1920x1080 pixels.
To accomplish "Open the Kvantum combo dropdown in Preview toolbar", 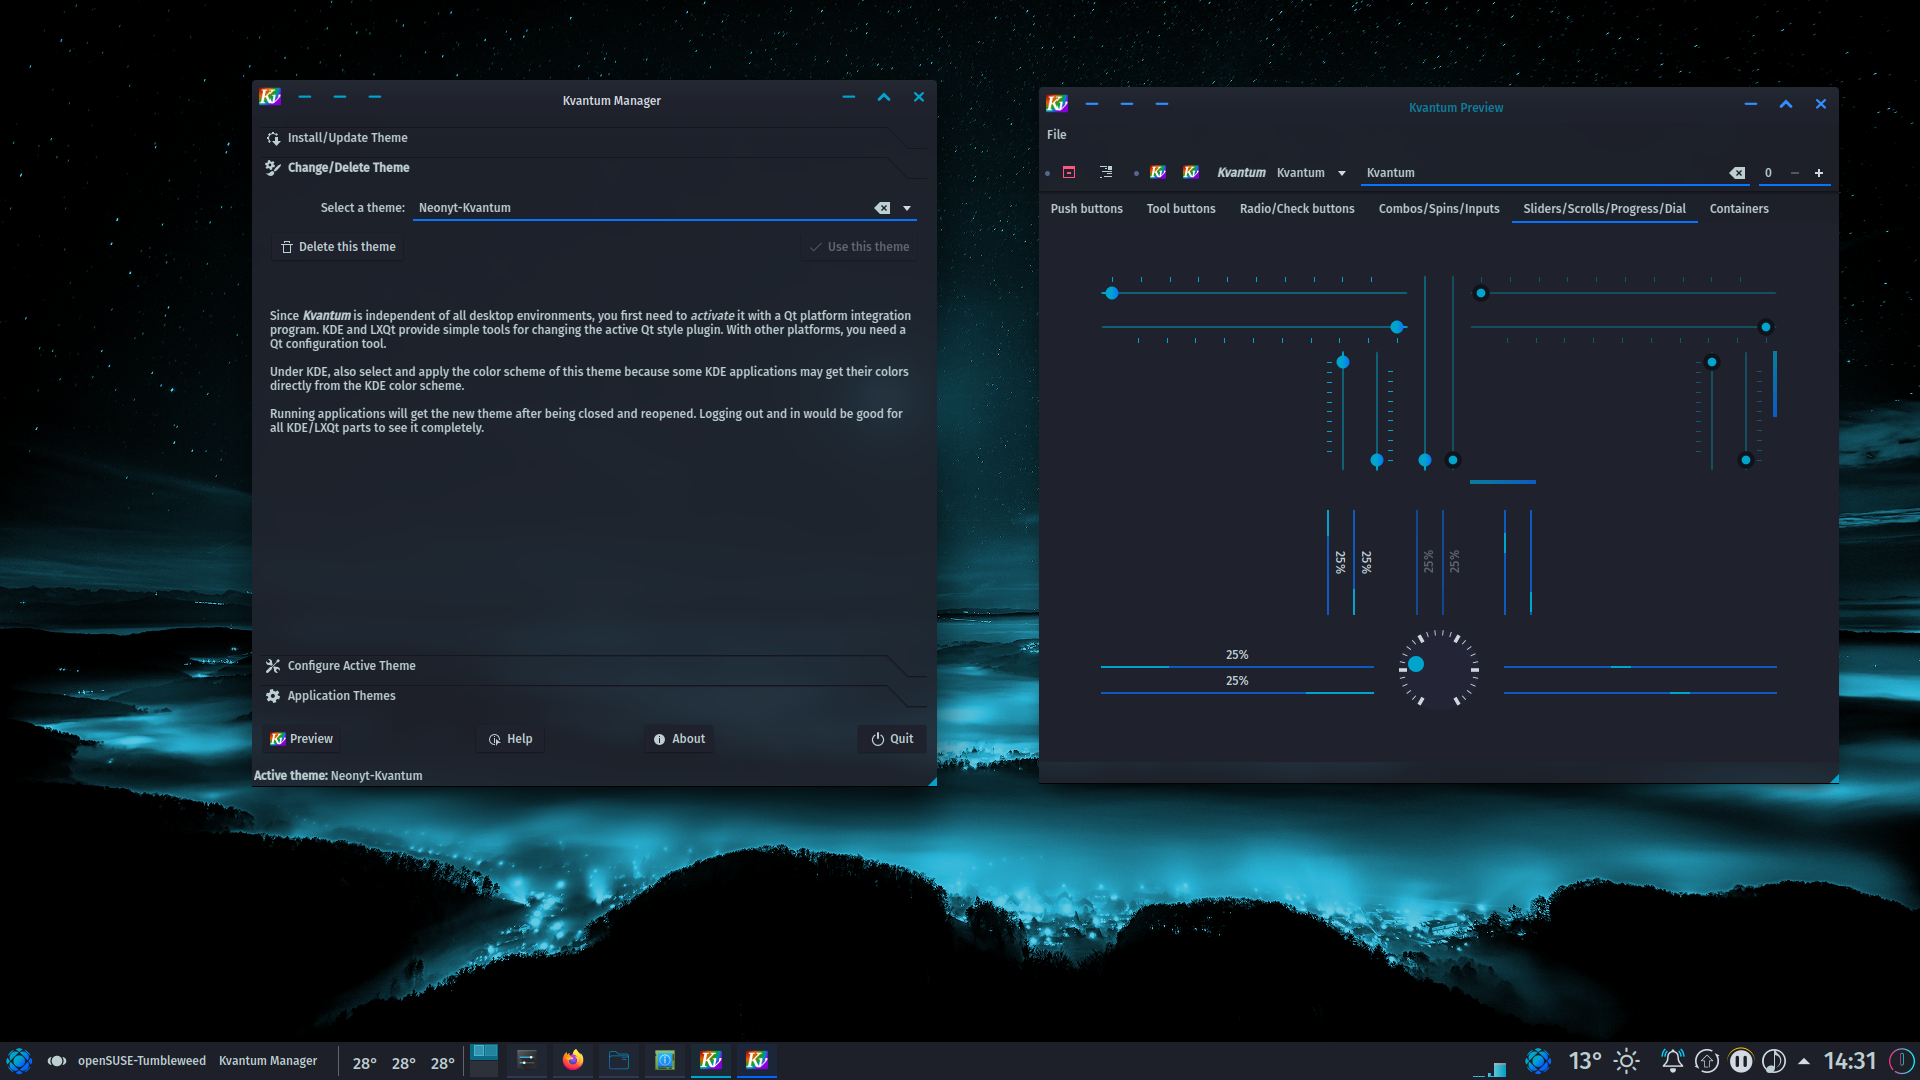I will point(1342,173).
